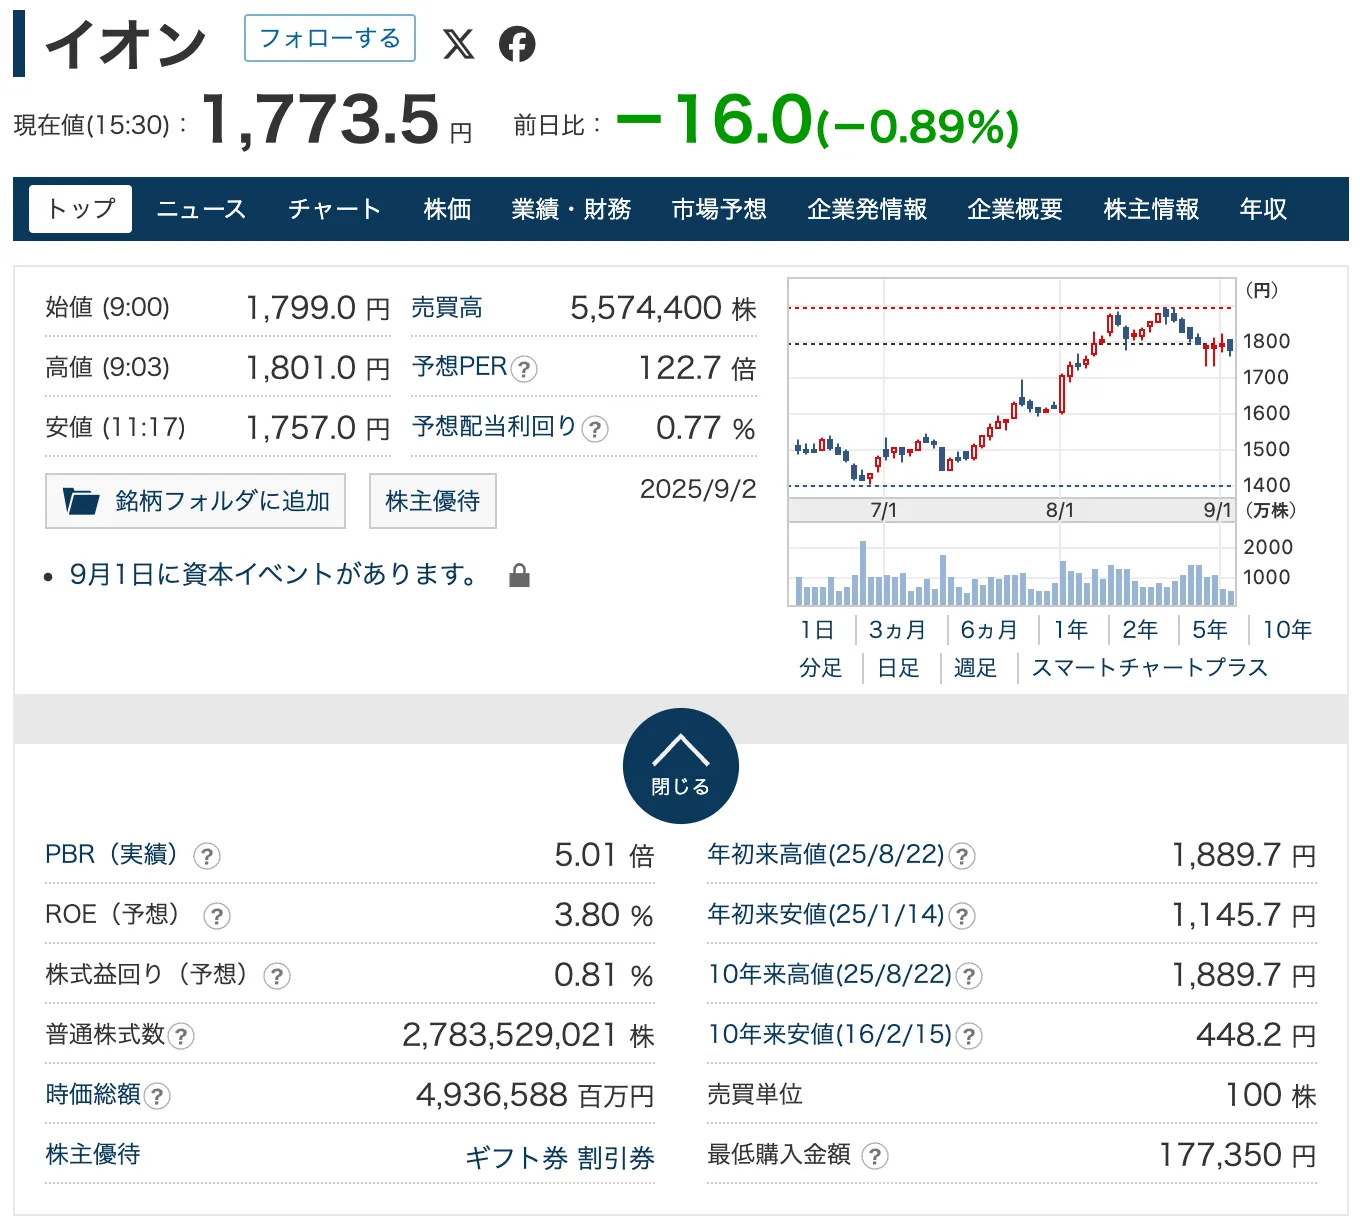Switch chart to 日足
1360x1228 pixels.
coord(898,668)
